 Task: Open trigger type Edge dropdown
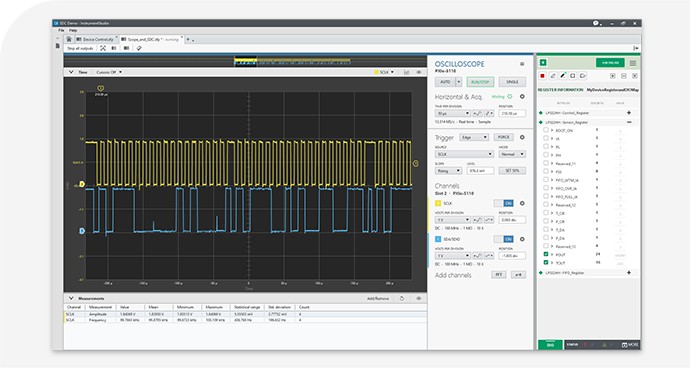[474, 137]
